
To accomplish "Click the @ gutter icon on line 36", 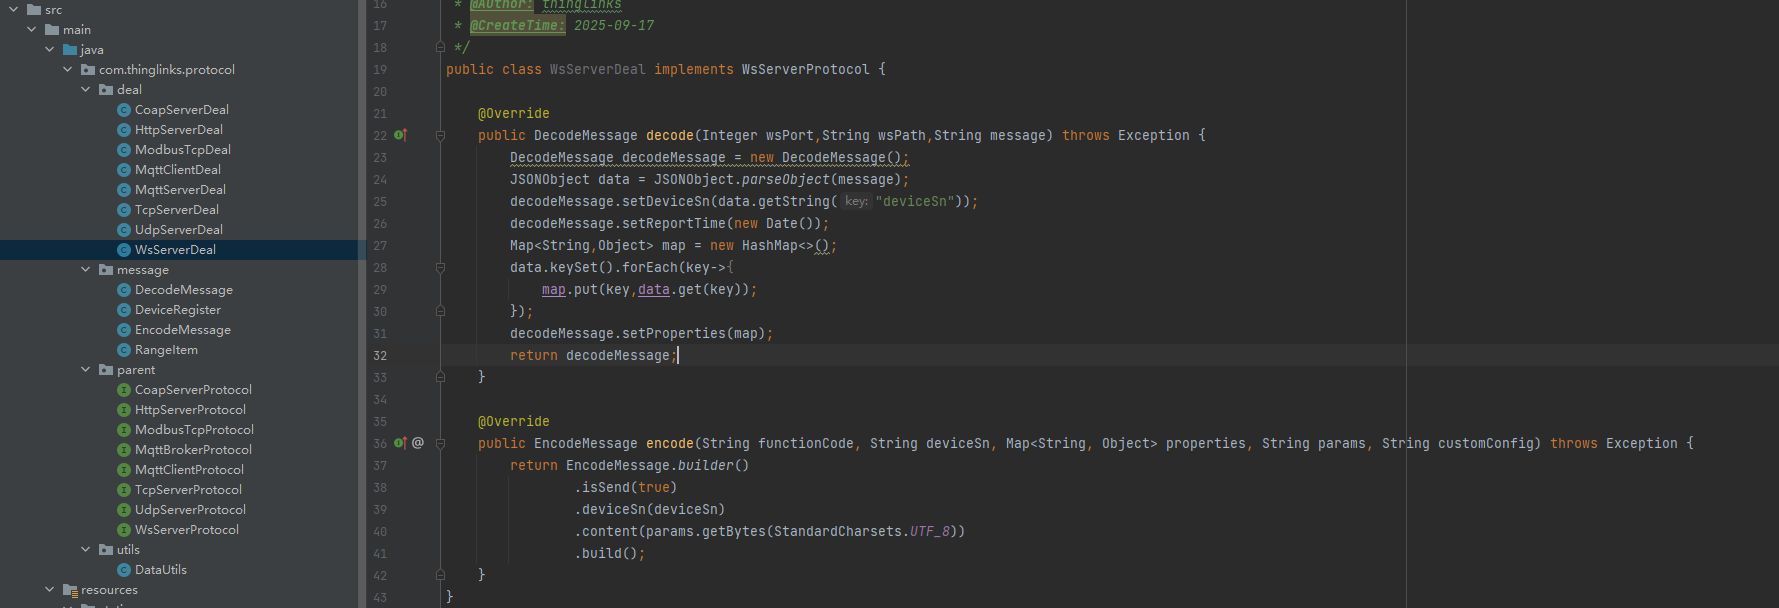I will coord(418,443).
